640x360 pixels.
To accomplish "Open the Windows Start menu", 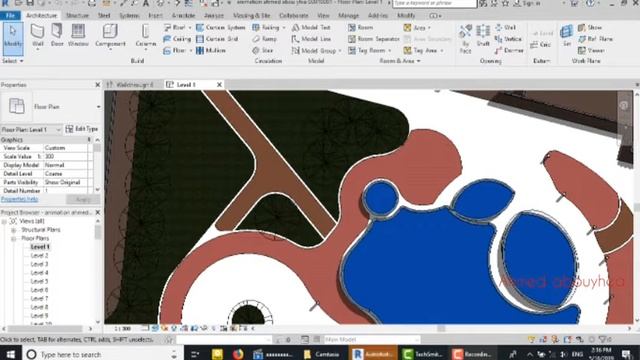I will pyautogui.click(x=10, y=354).
